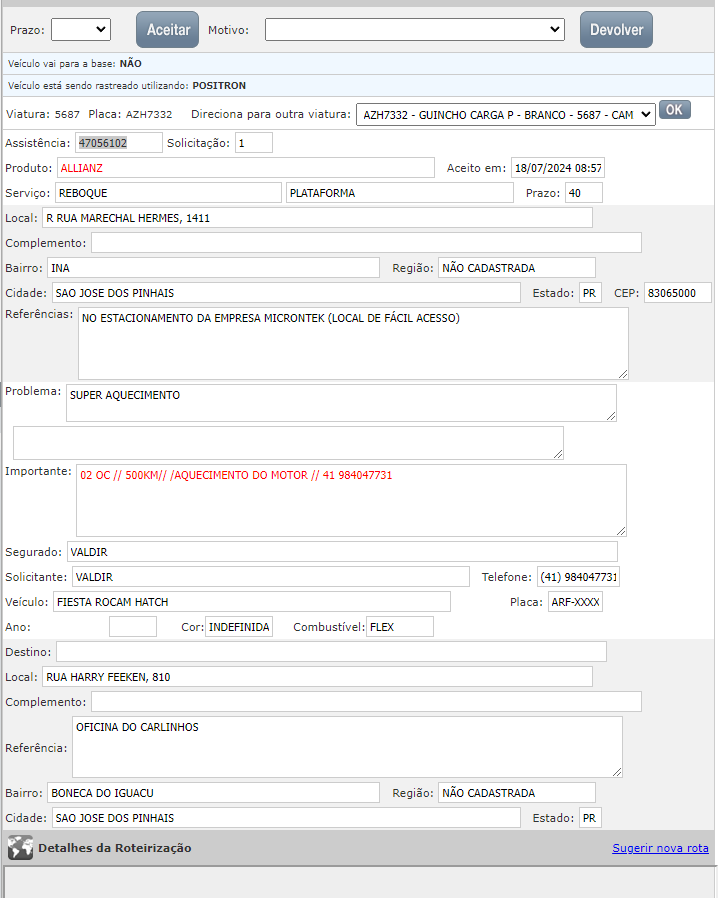Click the Produto field showing ALLIANZ

[x=245, y=168]
